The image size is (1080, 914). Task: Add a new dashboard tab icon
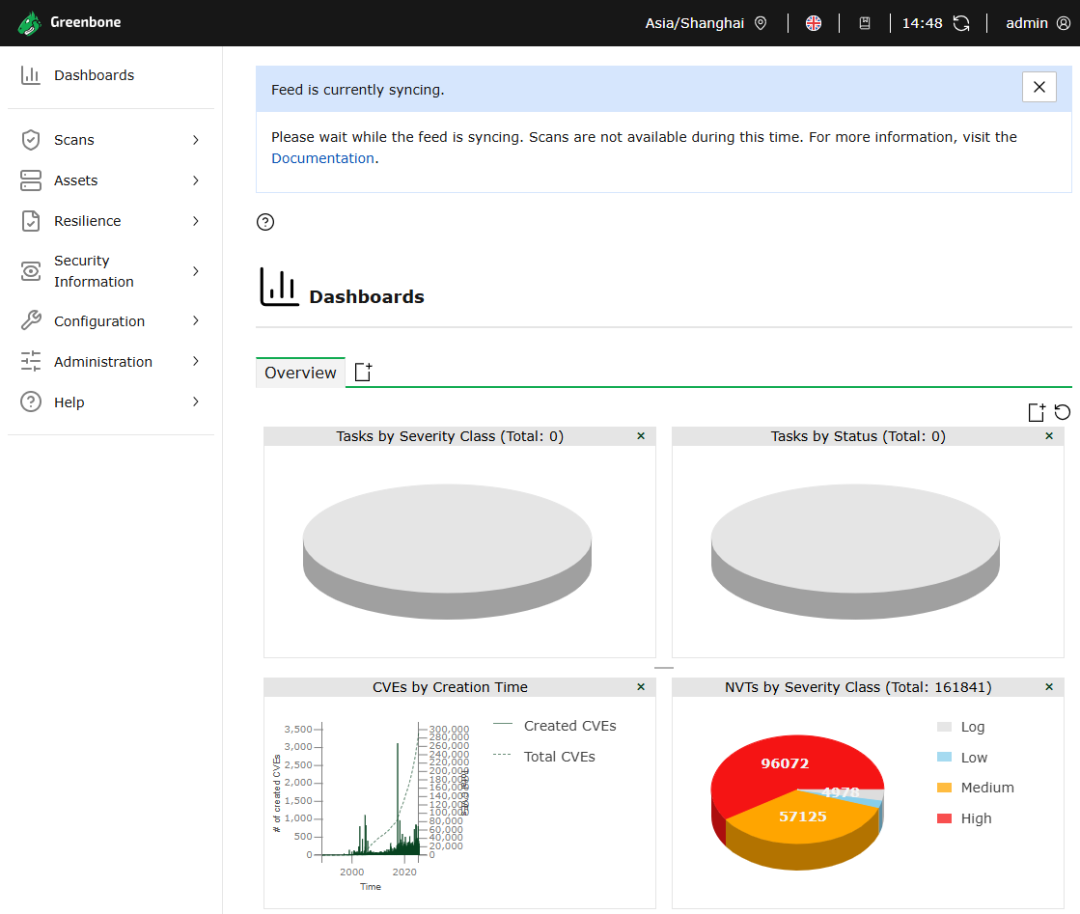click(x=363, y=372)
